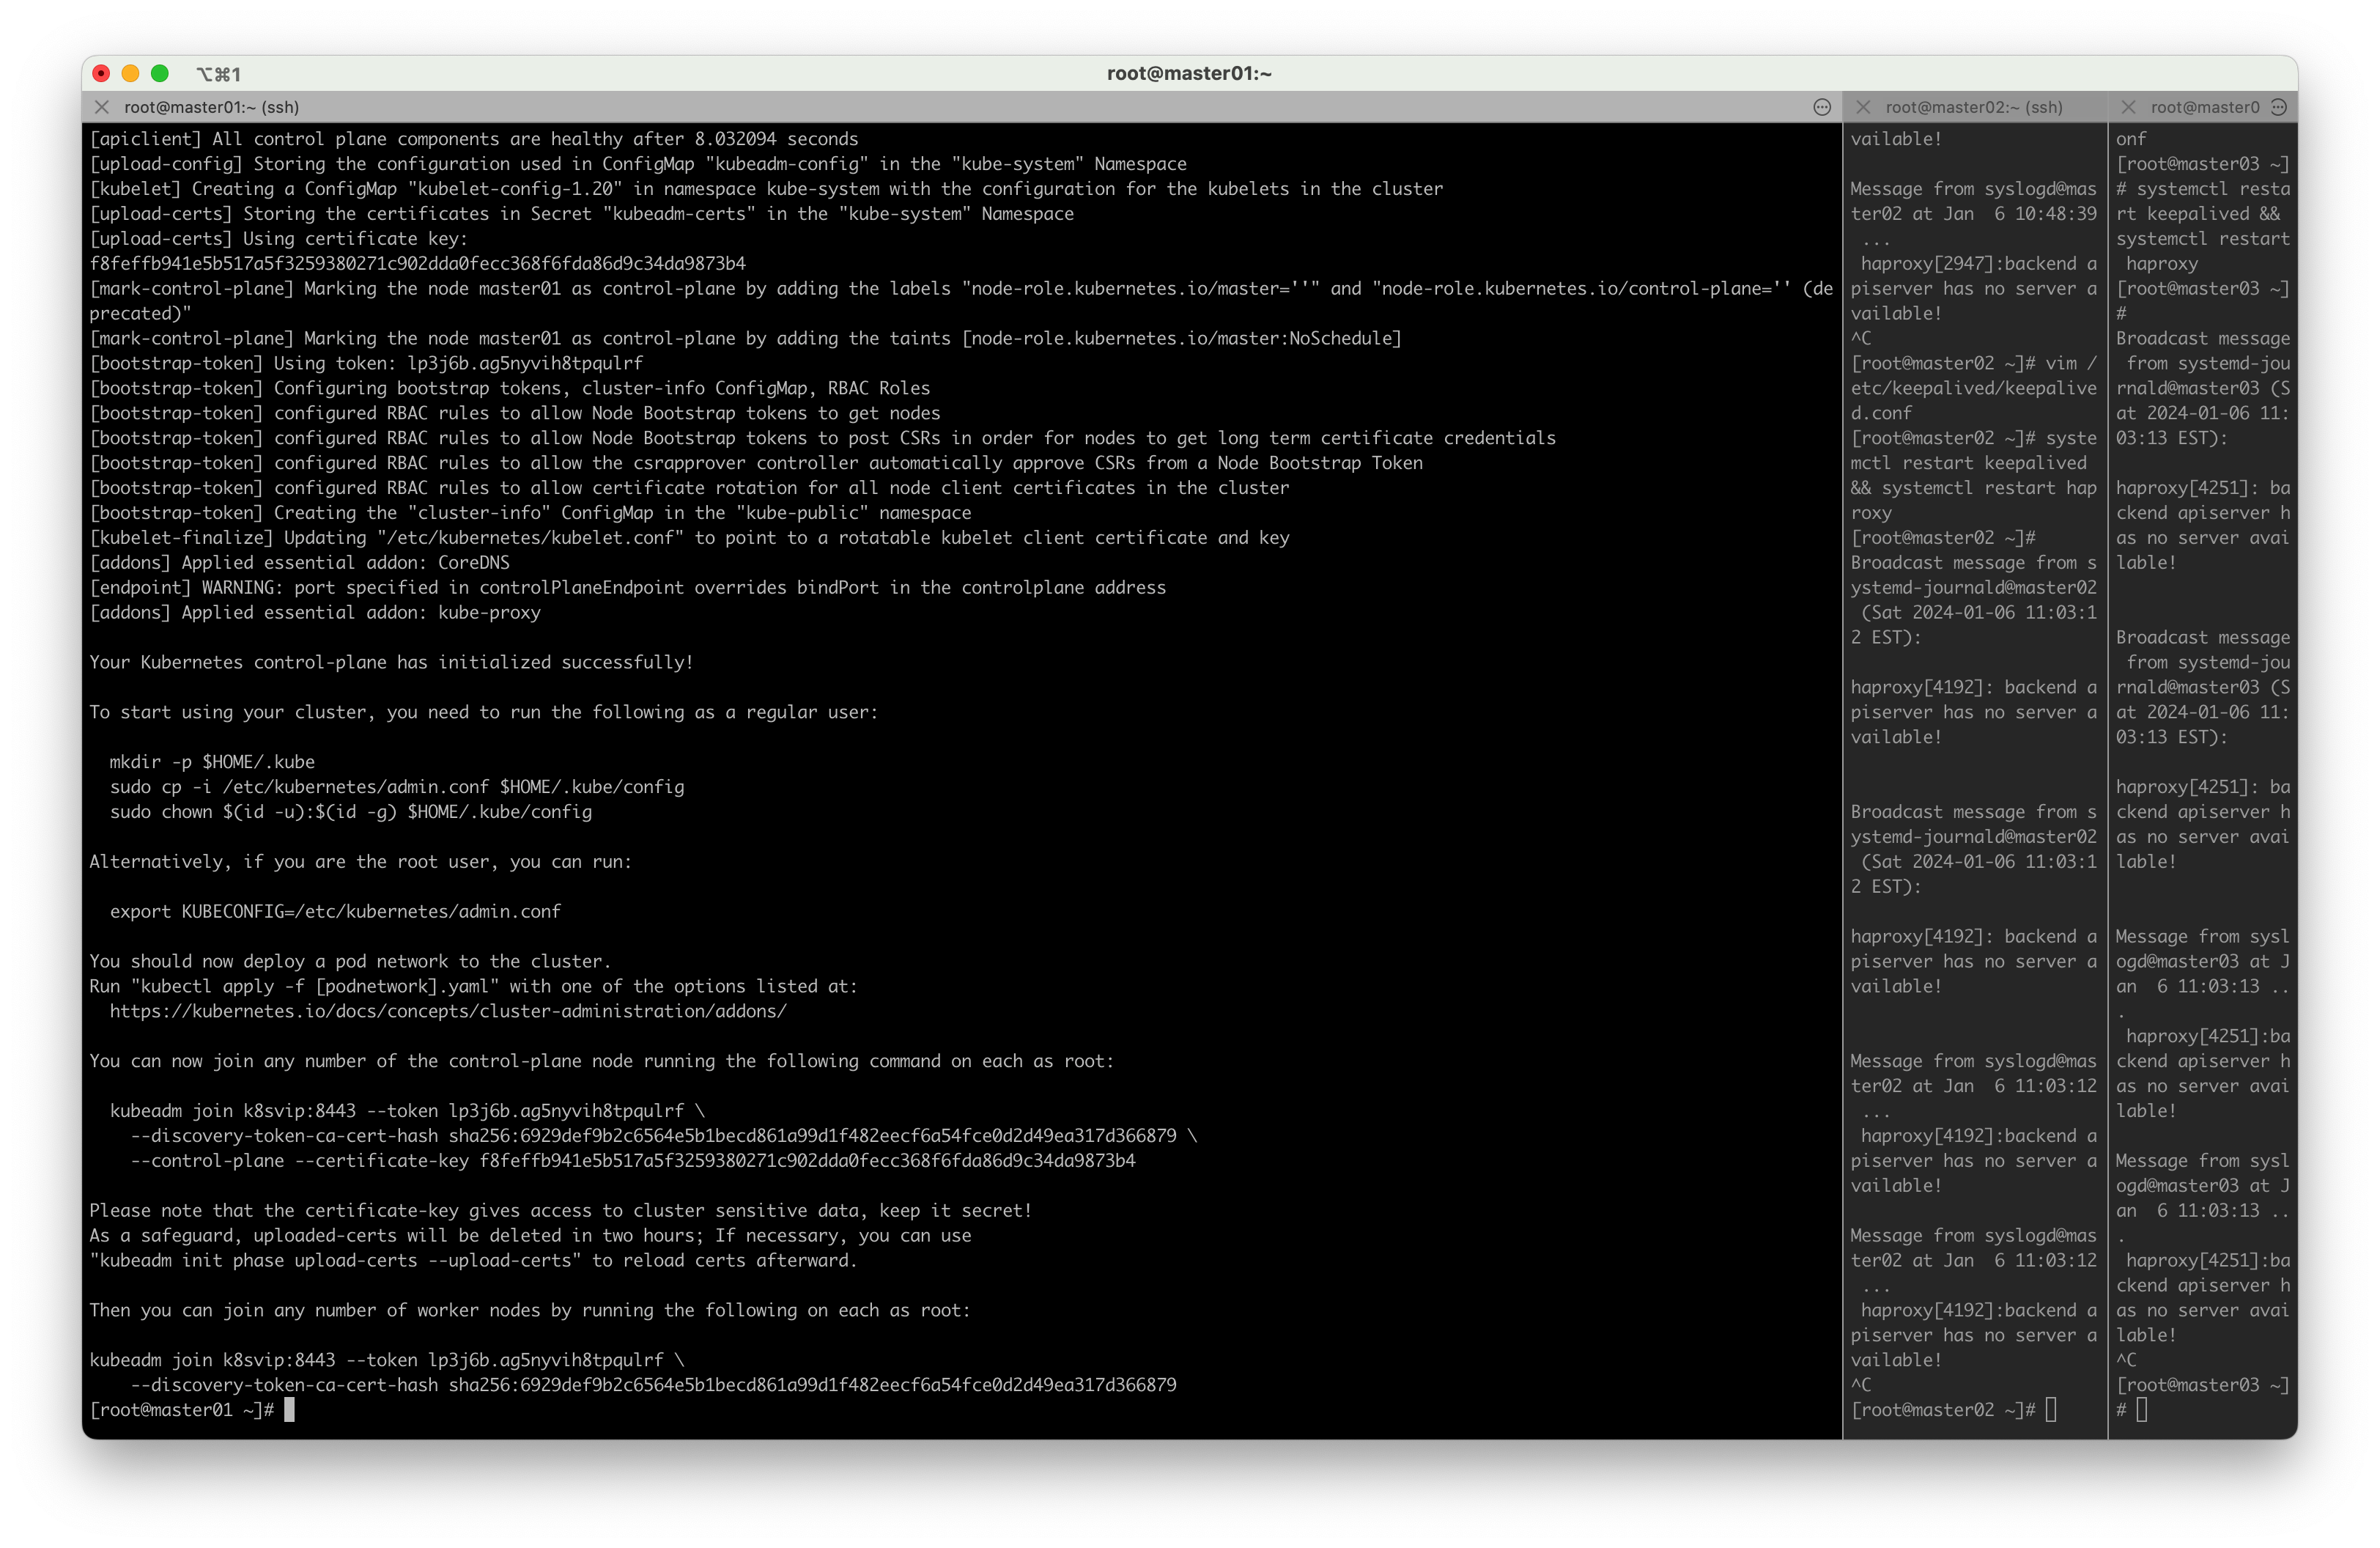Click the 'sudo cp -i /etc/kubernetes/admin.conf' line
Image resolution: width=2380 pixels, height=1548 pixels.
[397, 787]
